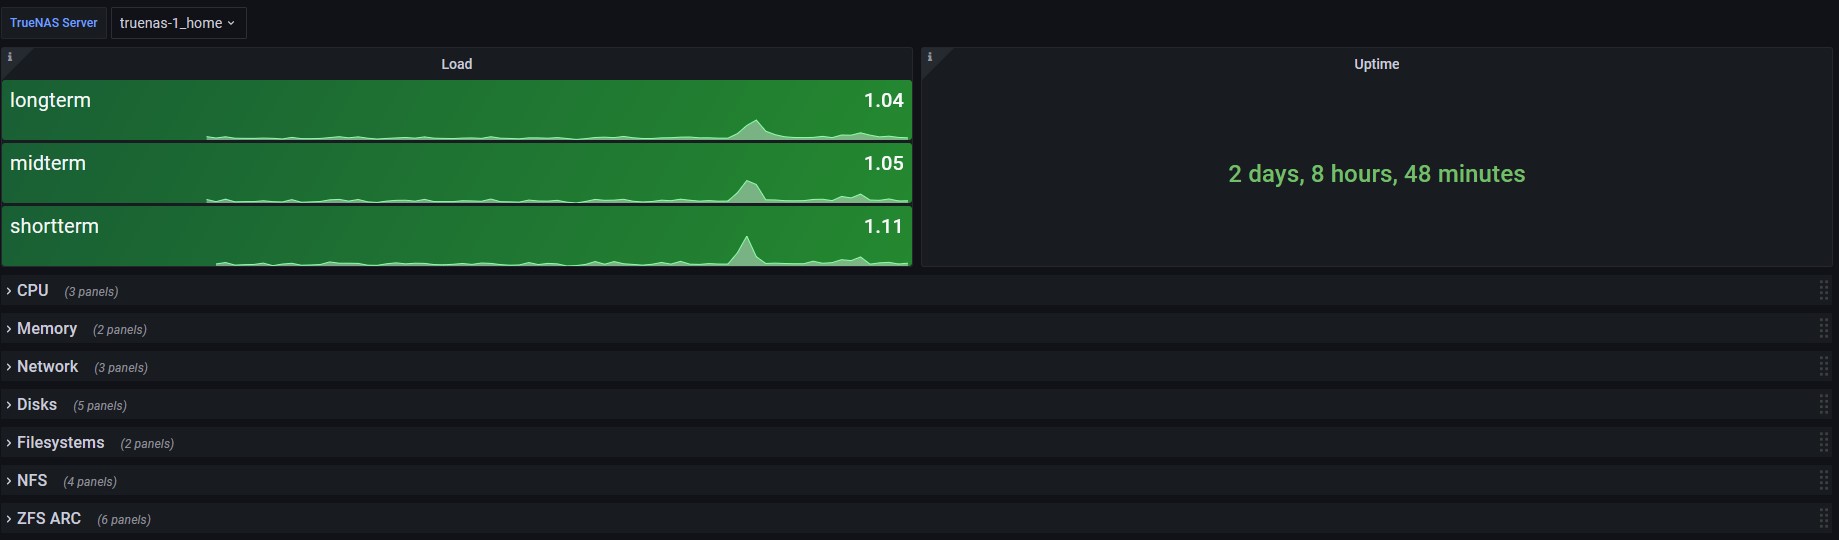Click the Disks row drag handle icon
1839x540 pixels.
click(x=1824, y=405)
